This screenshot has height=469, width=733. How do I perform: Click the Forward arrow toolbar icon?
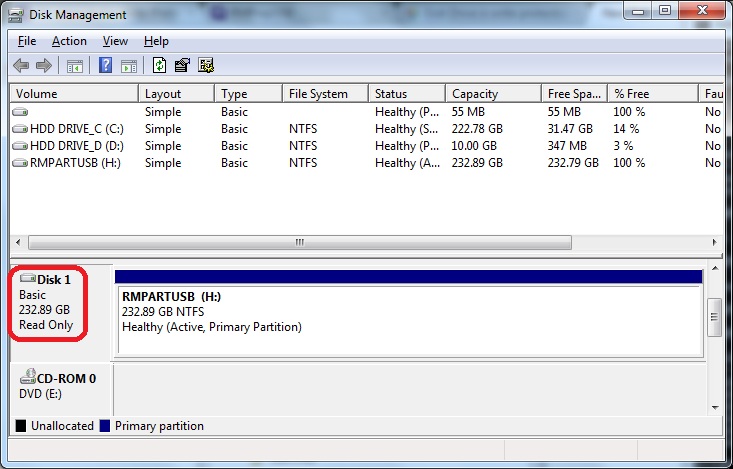pos(44,65)
